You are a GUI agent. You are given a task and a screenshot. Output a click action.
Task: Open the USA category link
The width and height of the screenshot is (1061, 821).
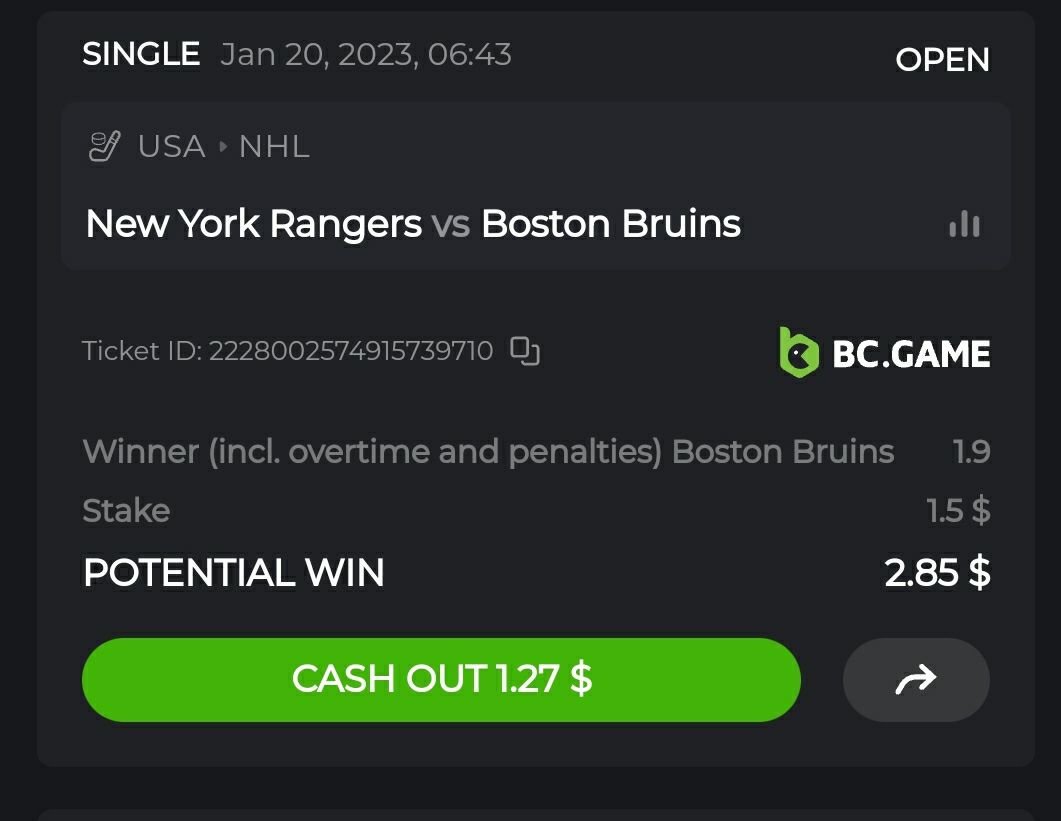171,147
